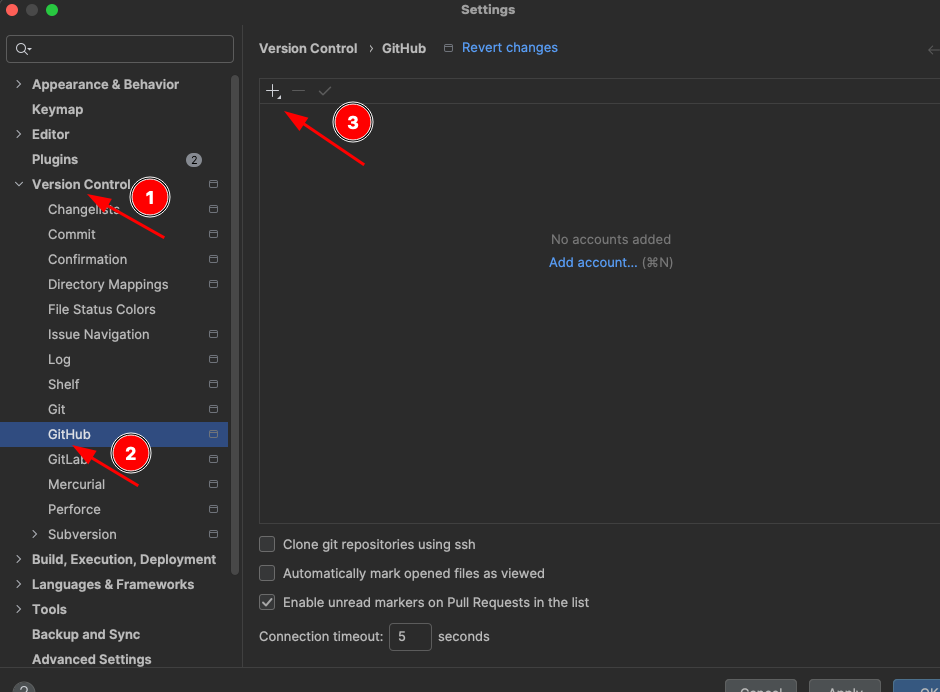The width and height of the screenshot is (940, 692).
Task: Enable Automatically mark opened files as viewed
Action: [267, 573]
